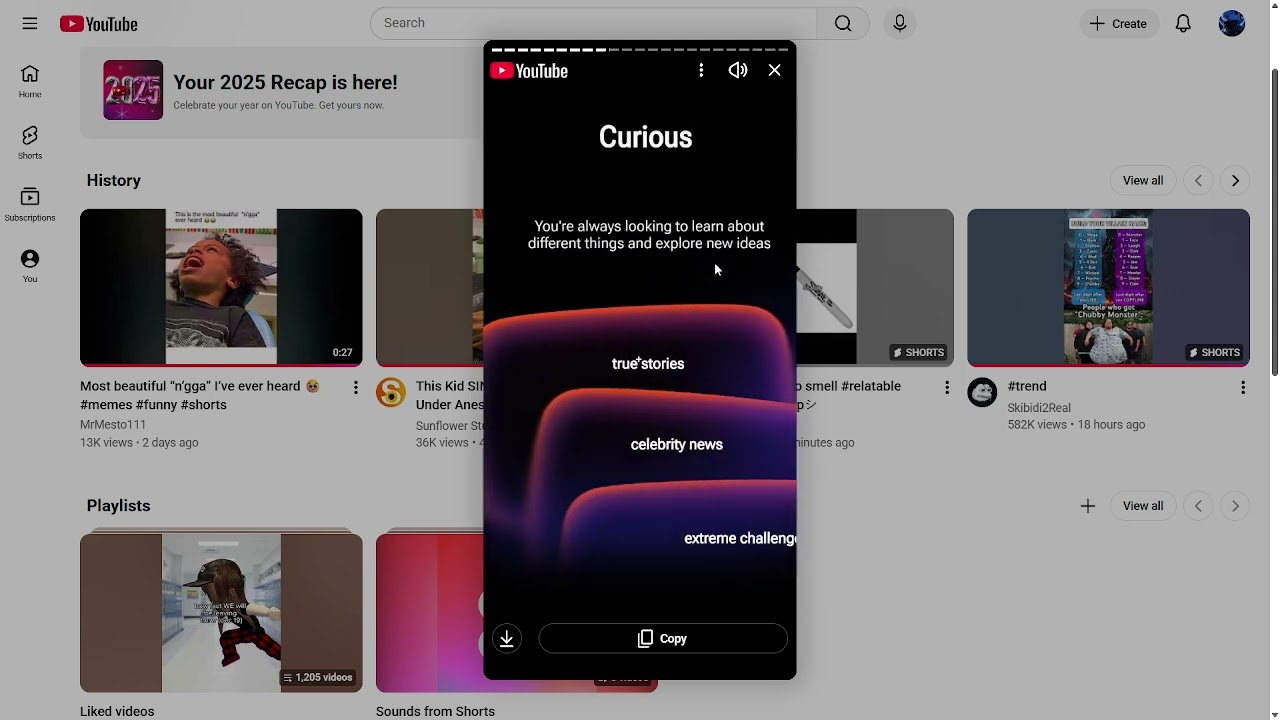
Task: Open the You page in sidebar
Action: coord(30,266)
